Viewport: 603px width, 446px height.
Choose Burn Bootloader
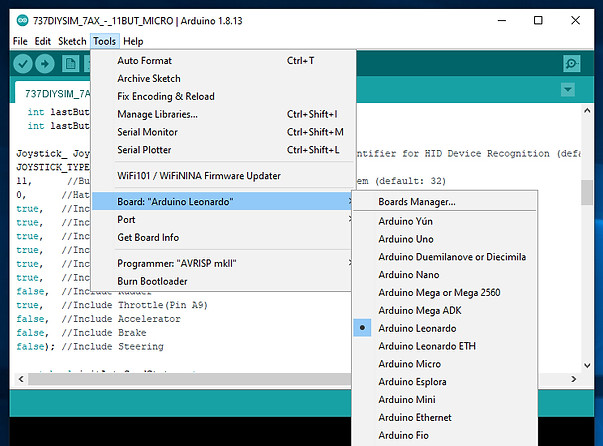click(x=222, y=281)
